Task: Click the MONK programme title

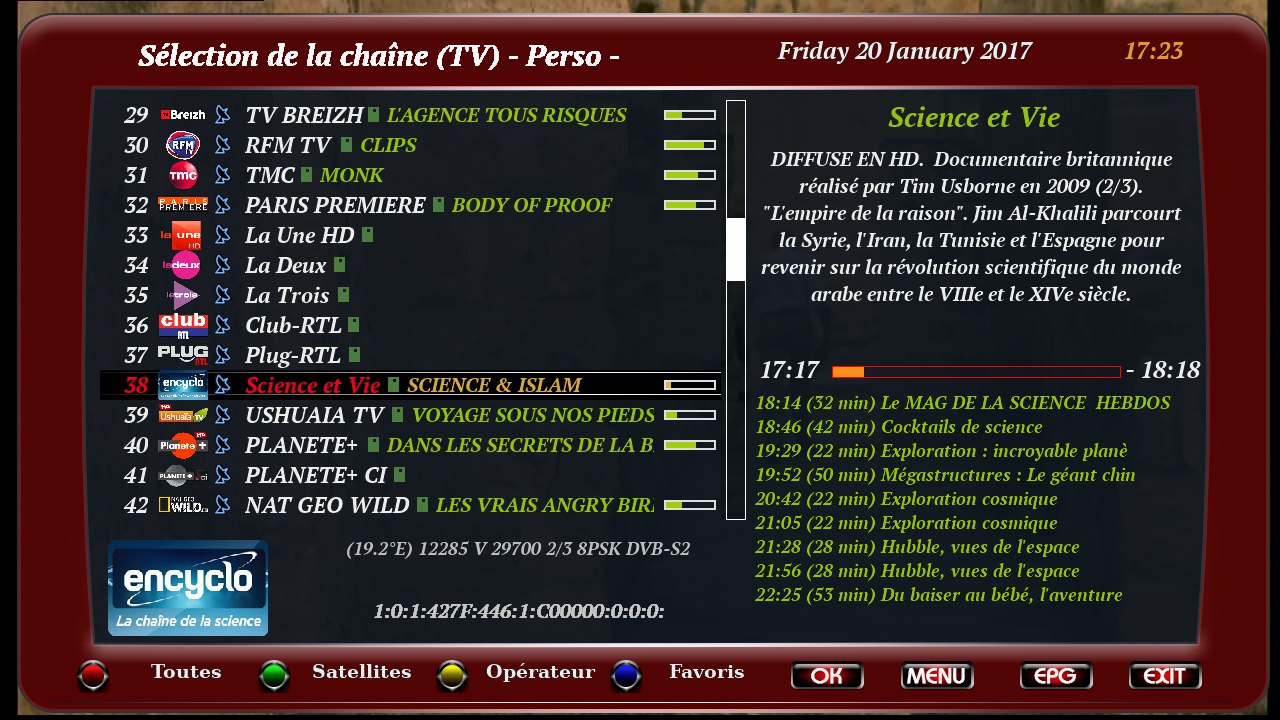Action: pyautogui.click(x=352, y=175)
